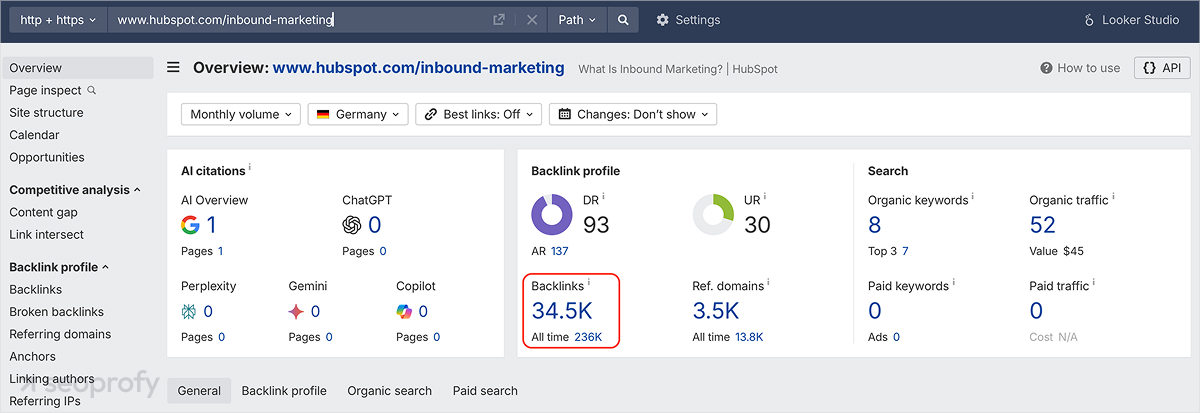Click the UR donut chart
Viewport: 1200px width, 413px height.
[713, 215]
